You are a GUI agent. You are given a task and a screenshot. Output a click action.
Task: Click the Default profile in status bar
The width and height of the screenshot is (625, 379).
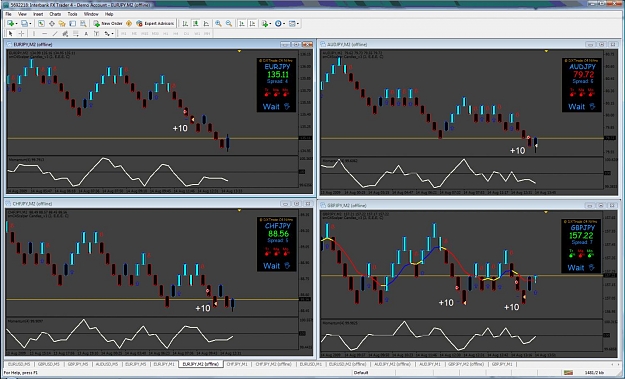pyautogui.click(x=361, y=373)
